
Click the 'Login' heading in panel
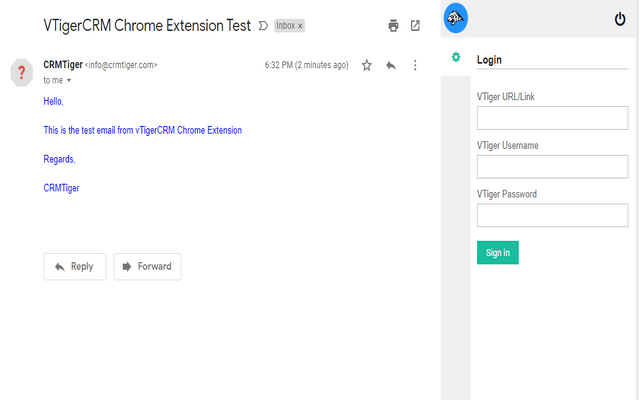click(x=489, y=60)
